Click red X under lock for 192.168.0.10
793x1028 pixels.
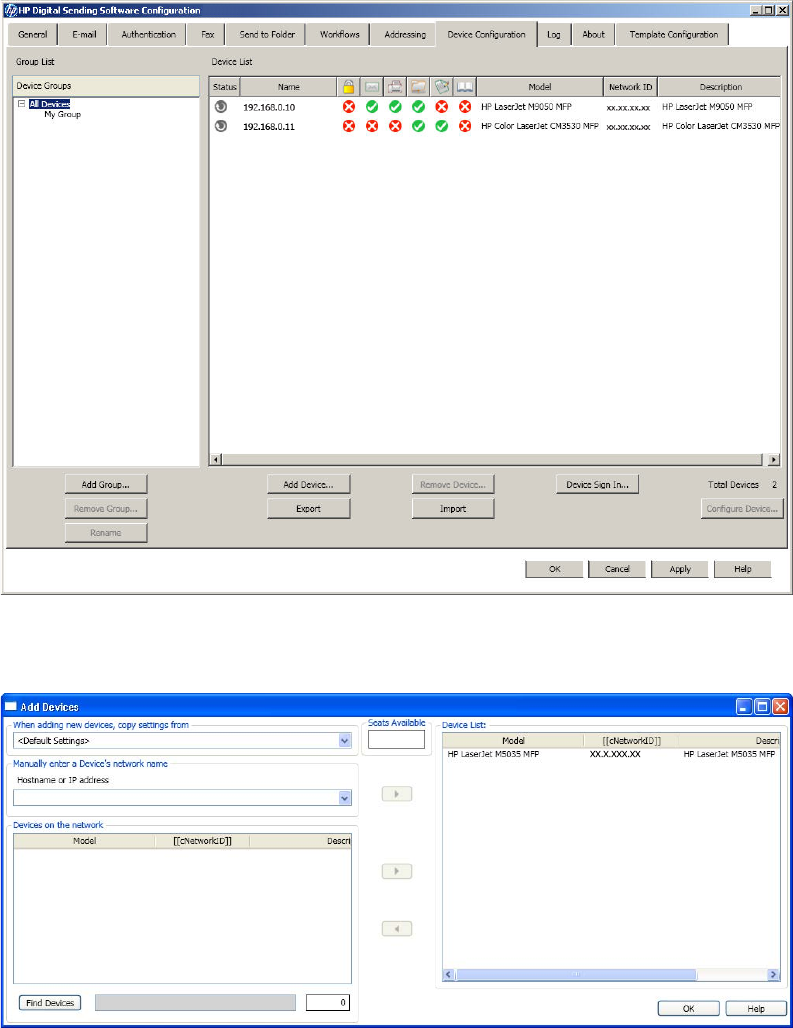[x=349, y=106]
